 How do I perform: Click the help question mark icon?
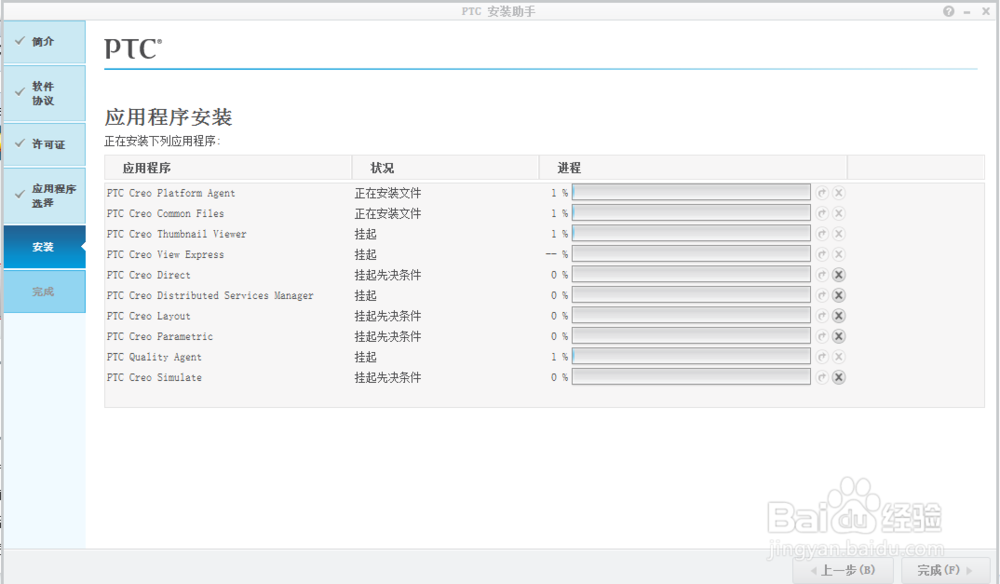click(x=948, y=11)
